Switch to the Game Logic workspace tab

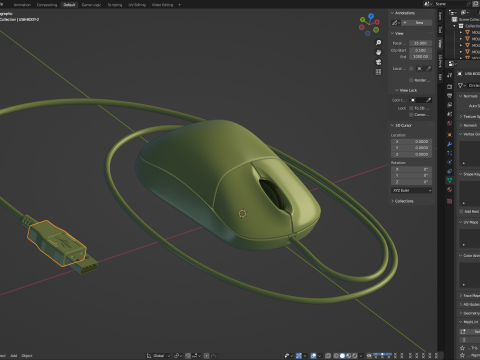[91, 5]
